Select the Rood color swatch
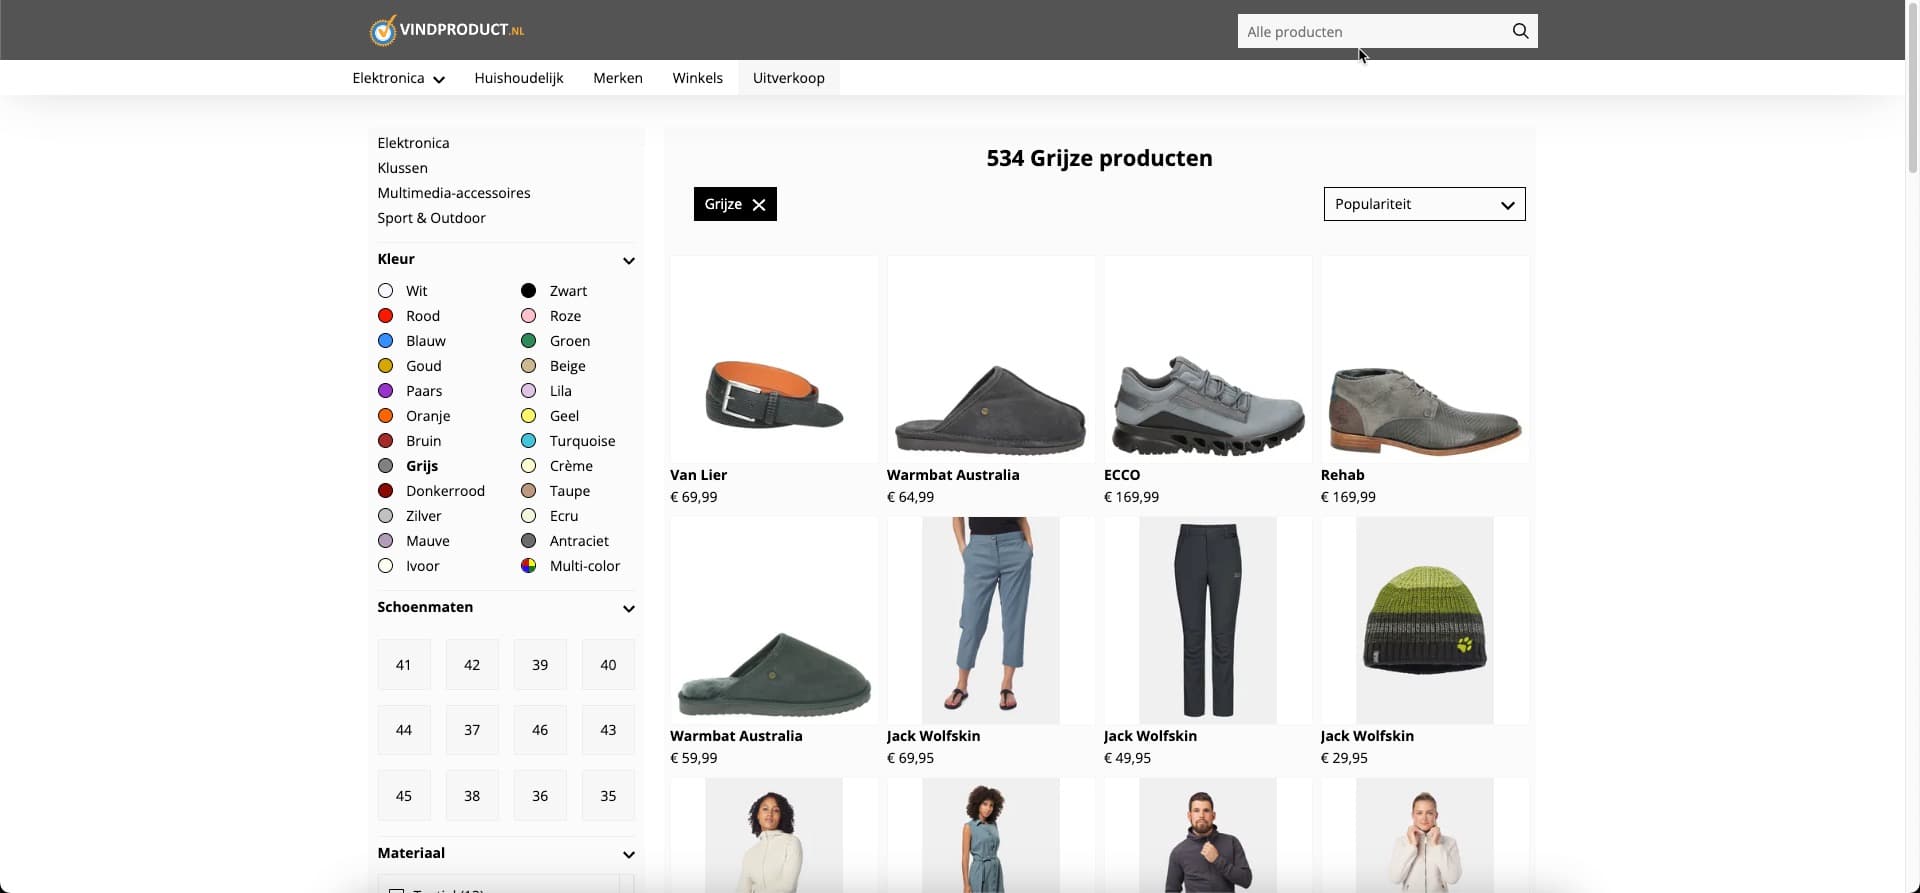Viewport: 1920px width, 893px height. pyautogui.click(x=385, y=316)
